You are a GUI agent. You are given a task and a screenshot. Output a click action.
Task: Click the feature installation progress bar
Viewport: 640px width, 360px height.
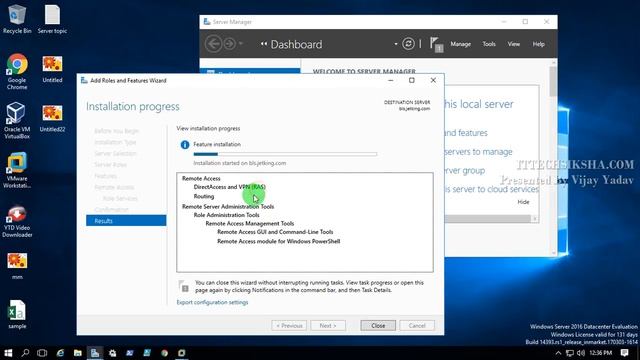[x=285, y=154]
